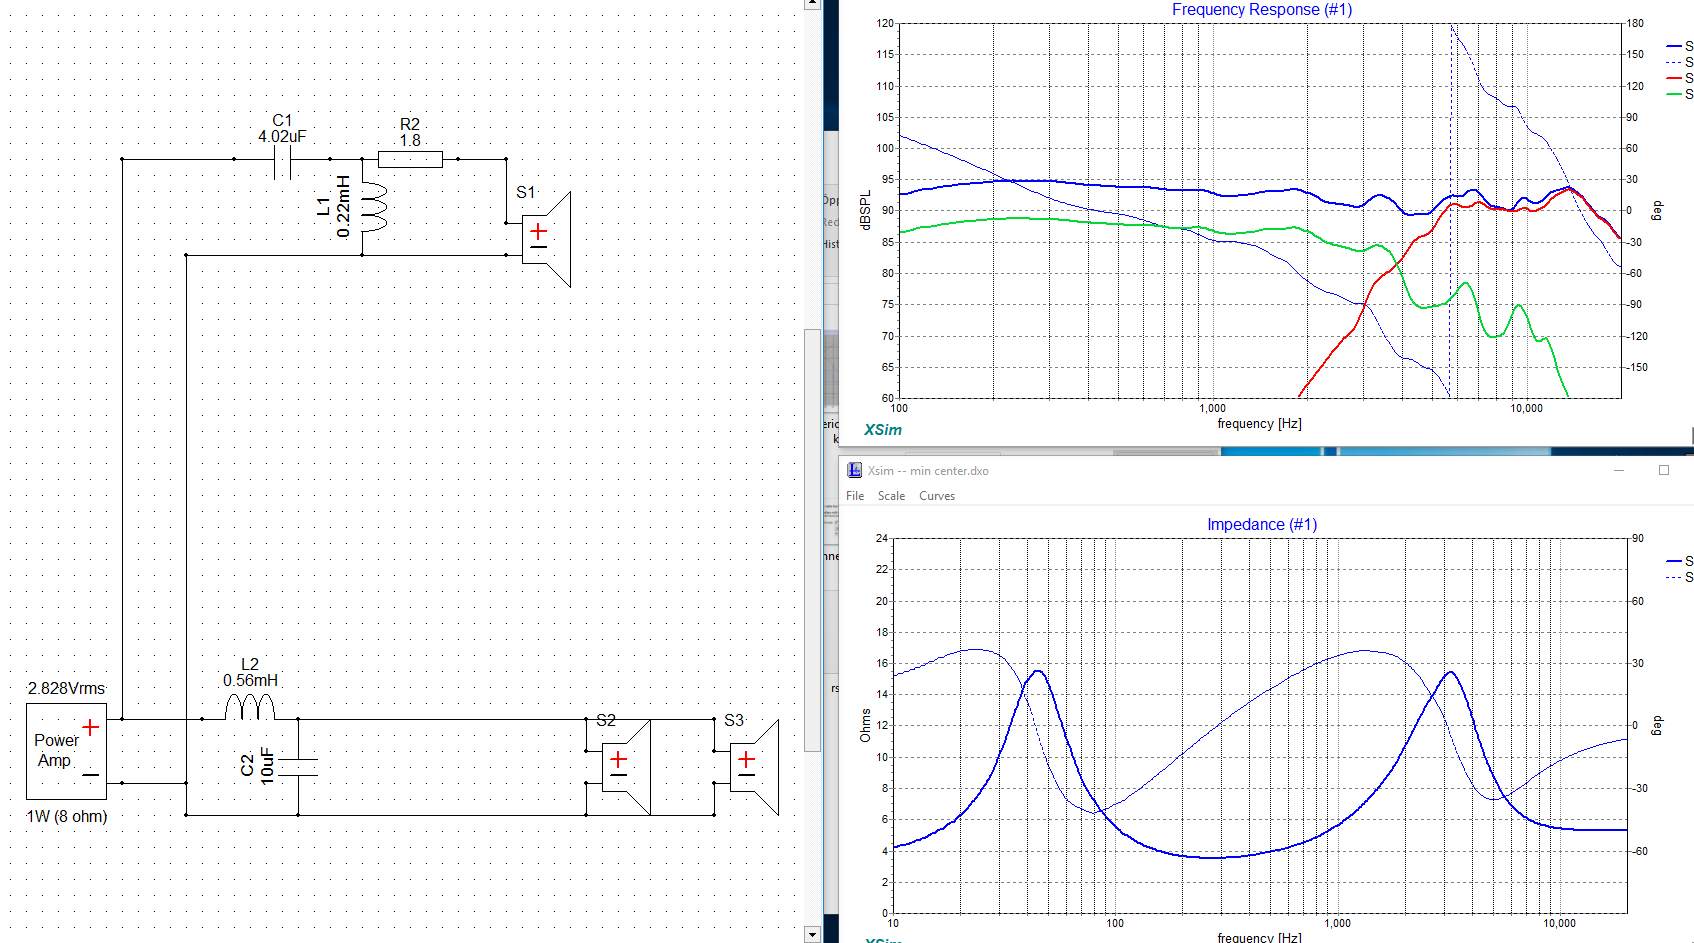The image size is (1694, 943).
Task: Click the schematic scrollbar up arrow
Action: tap(812, 4)
